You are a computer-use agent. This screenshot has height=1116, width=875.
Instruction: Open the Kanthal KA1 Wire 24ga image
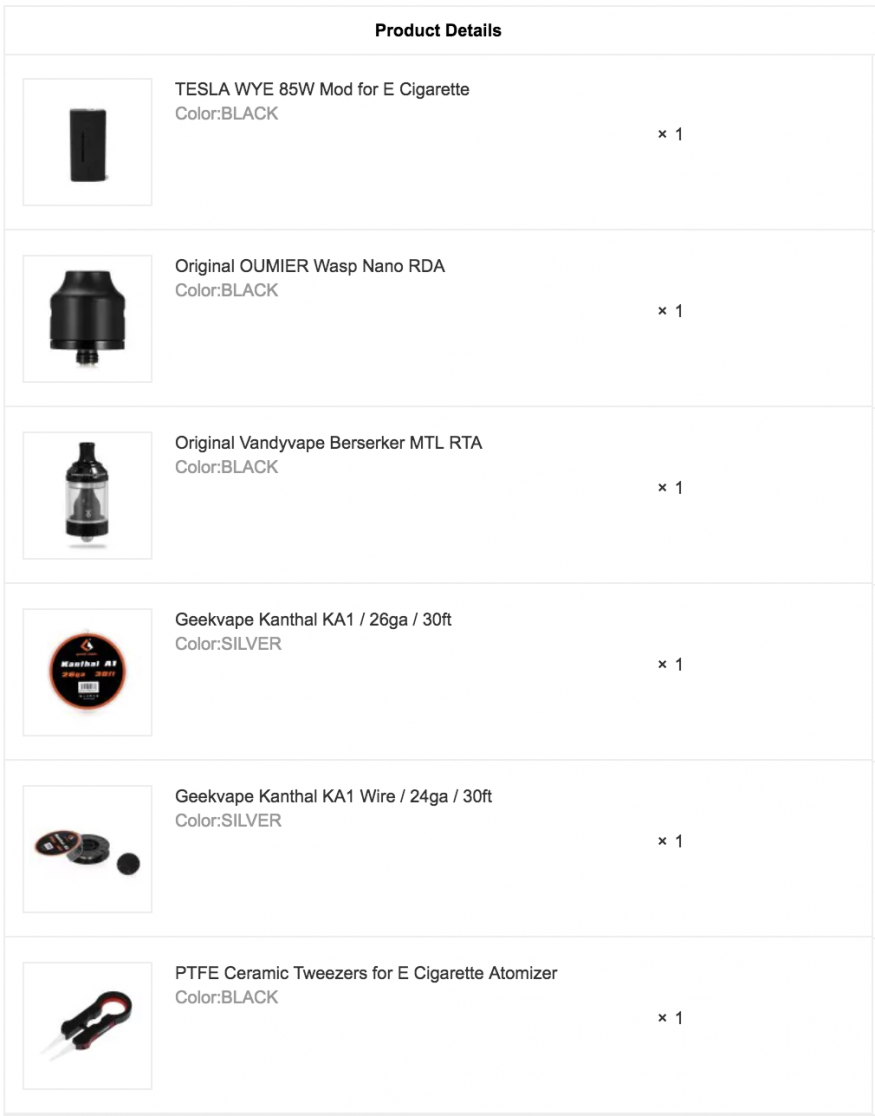87,848
